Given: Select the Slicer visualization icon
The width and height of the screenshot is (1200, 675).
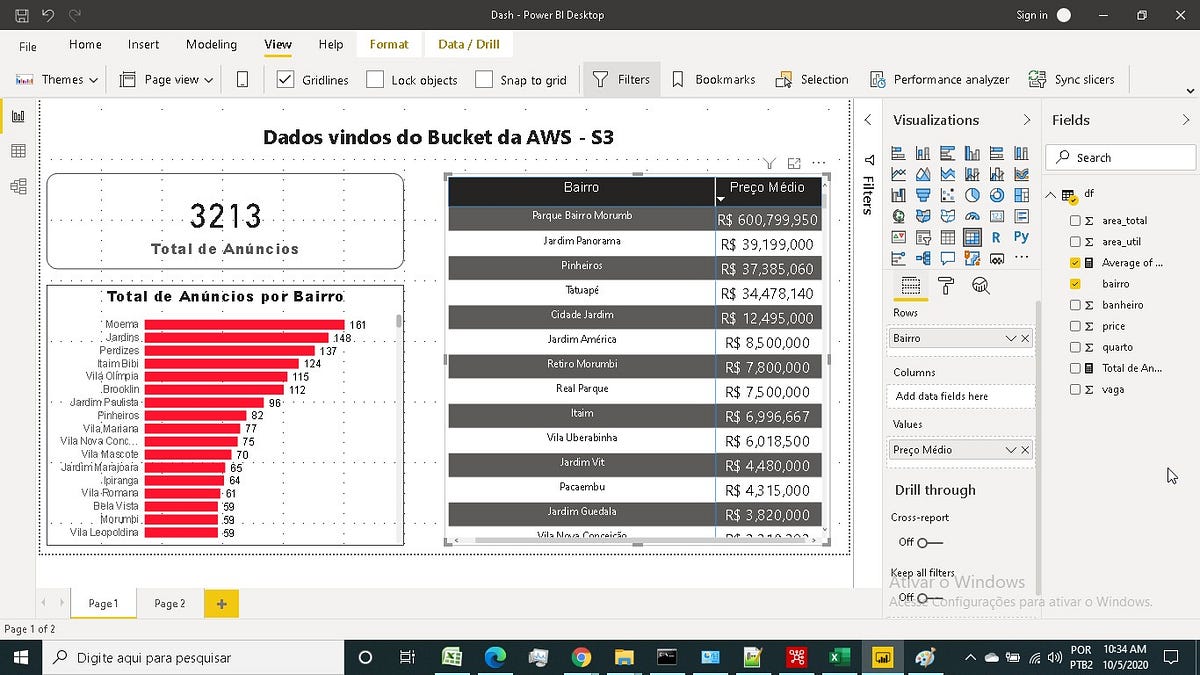Looking at the screenshot, I should click(x=922, y=236).
